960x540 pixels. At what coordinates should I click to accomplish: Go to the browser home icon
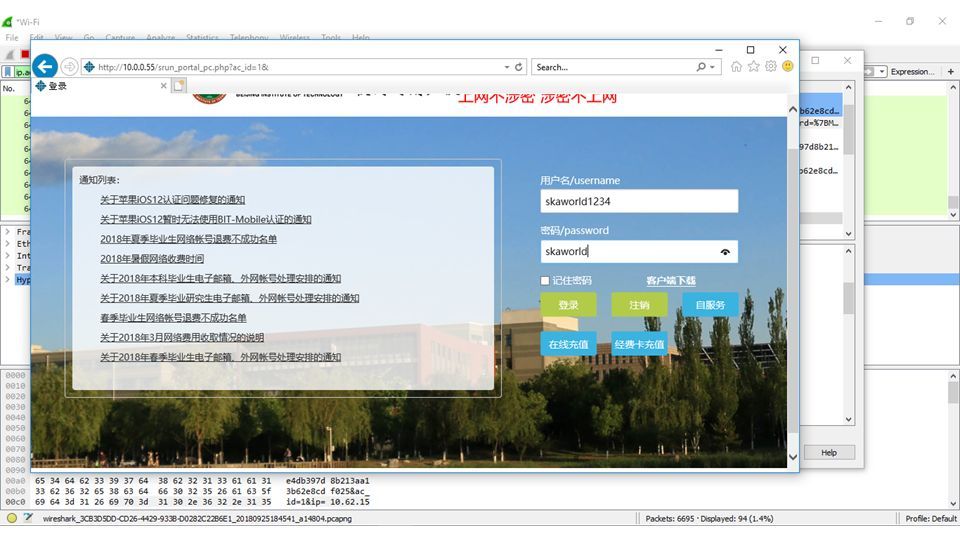click(x=737, y=66)
